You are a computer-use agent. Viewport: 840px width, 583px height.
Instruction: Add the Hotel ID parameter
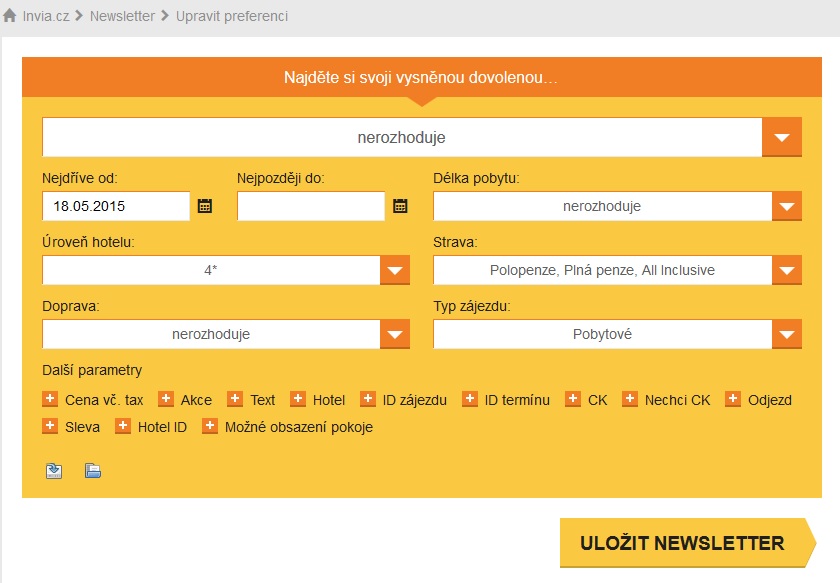(123, 426)
